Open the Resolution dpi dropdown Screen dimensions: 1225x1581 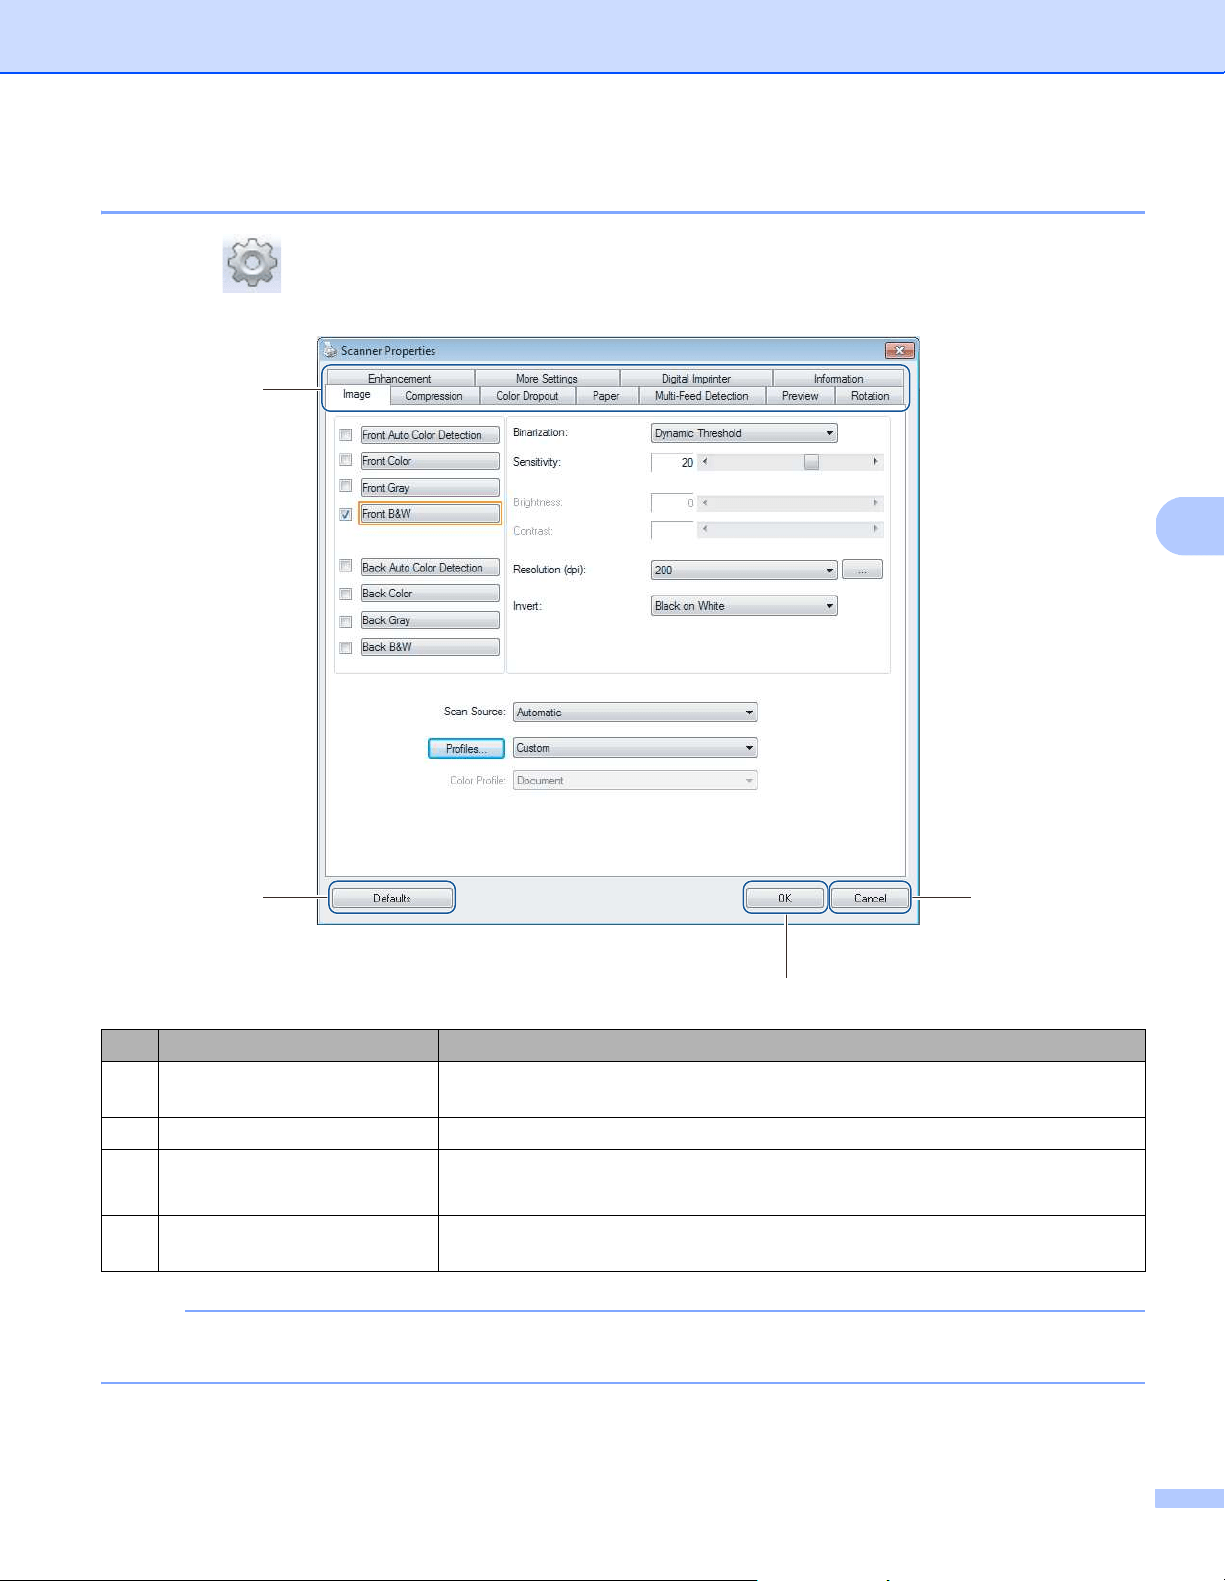pyautogui.click(x=744, y=570)
